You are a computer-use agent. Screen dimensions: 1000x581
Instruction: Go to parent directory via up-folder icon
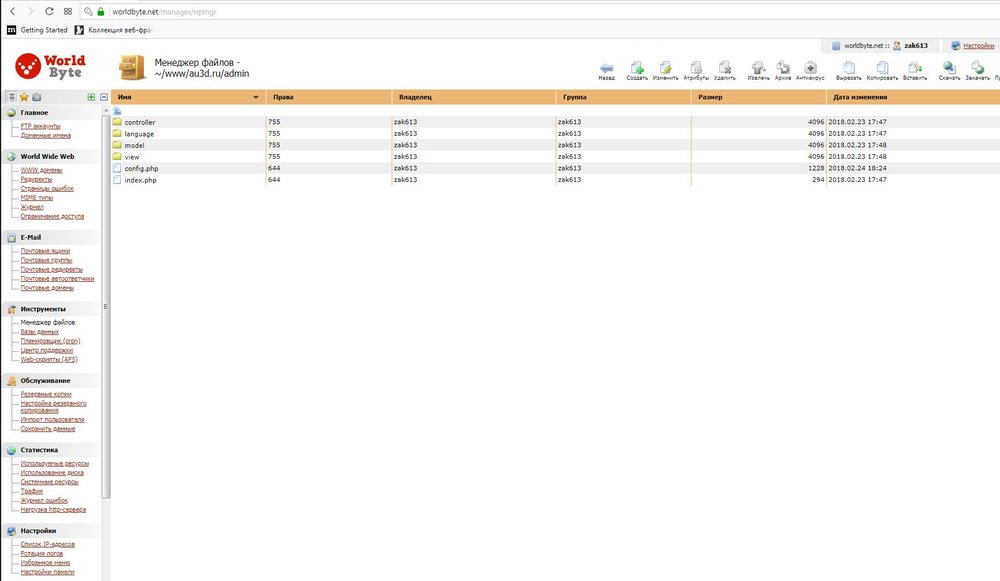[x=117, y=110]
